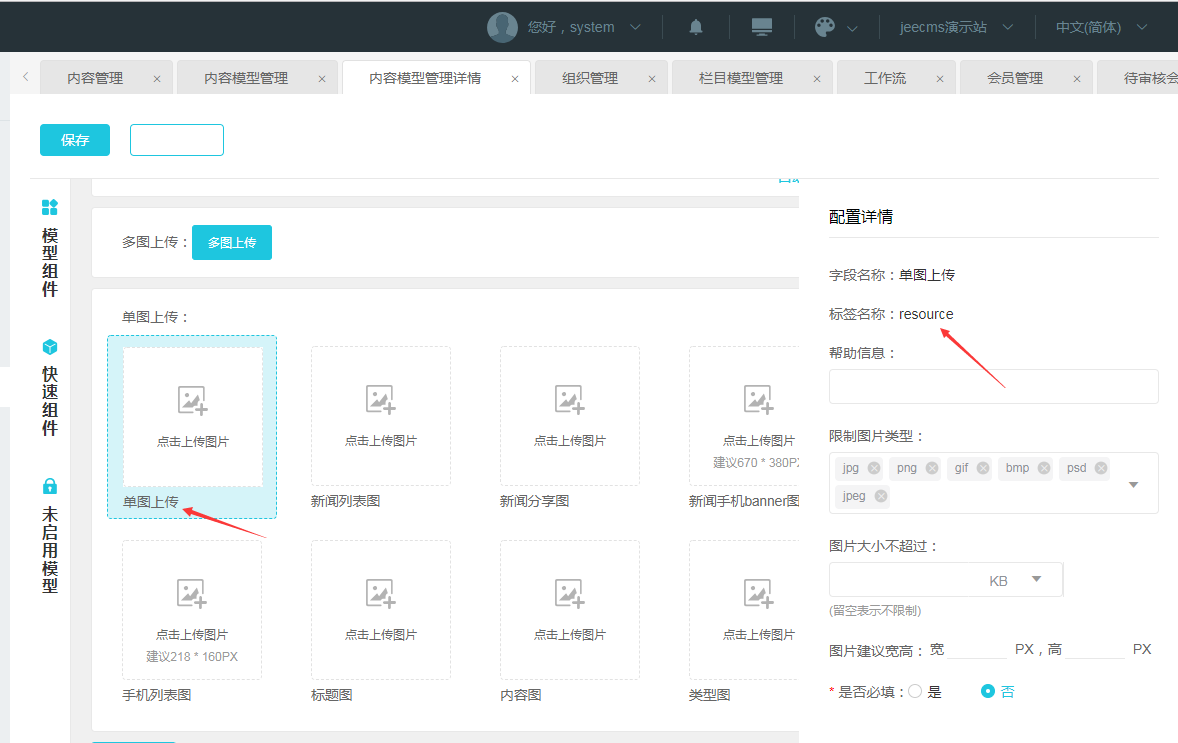
Task: Remove the jpg image type tag
Action: click(874, 468)
